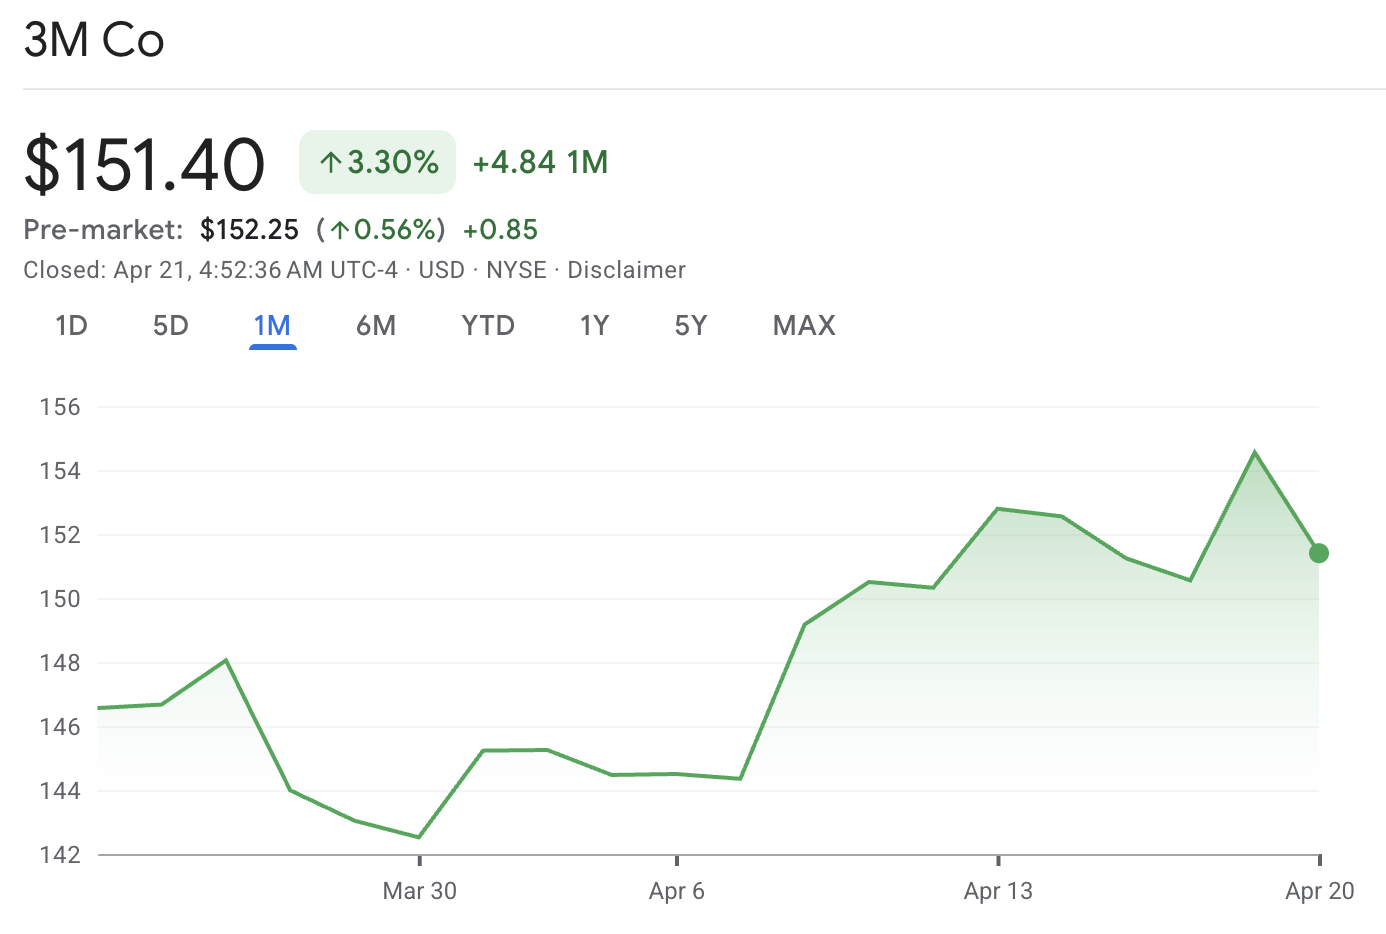Open the Disclaimer link

626,270
